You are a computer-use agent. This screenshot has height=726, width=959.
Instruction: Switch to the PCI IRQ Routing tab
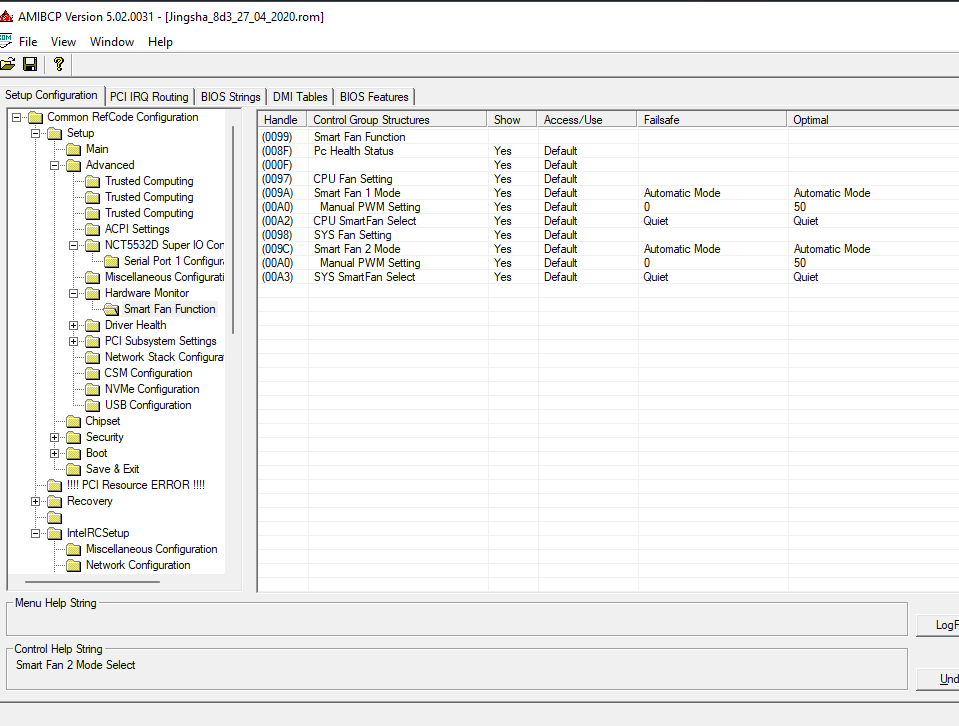pyautogui.click(x=149, y=97)
